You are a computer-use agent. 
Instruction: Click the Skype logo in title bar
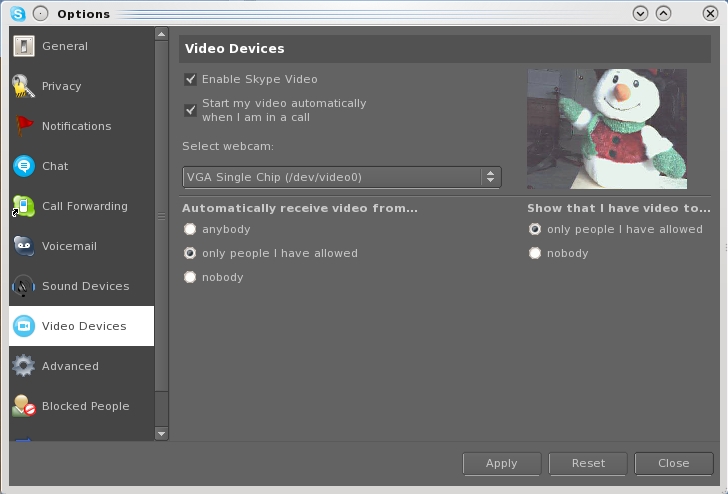[18, 13]
